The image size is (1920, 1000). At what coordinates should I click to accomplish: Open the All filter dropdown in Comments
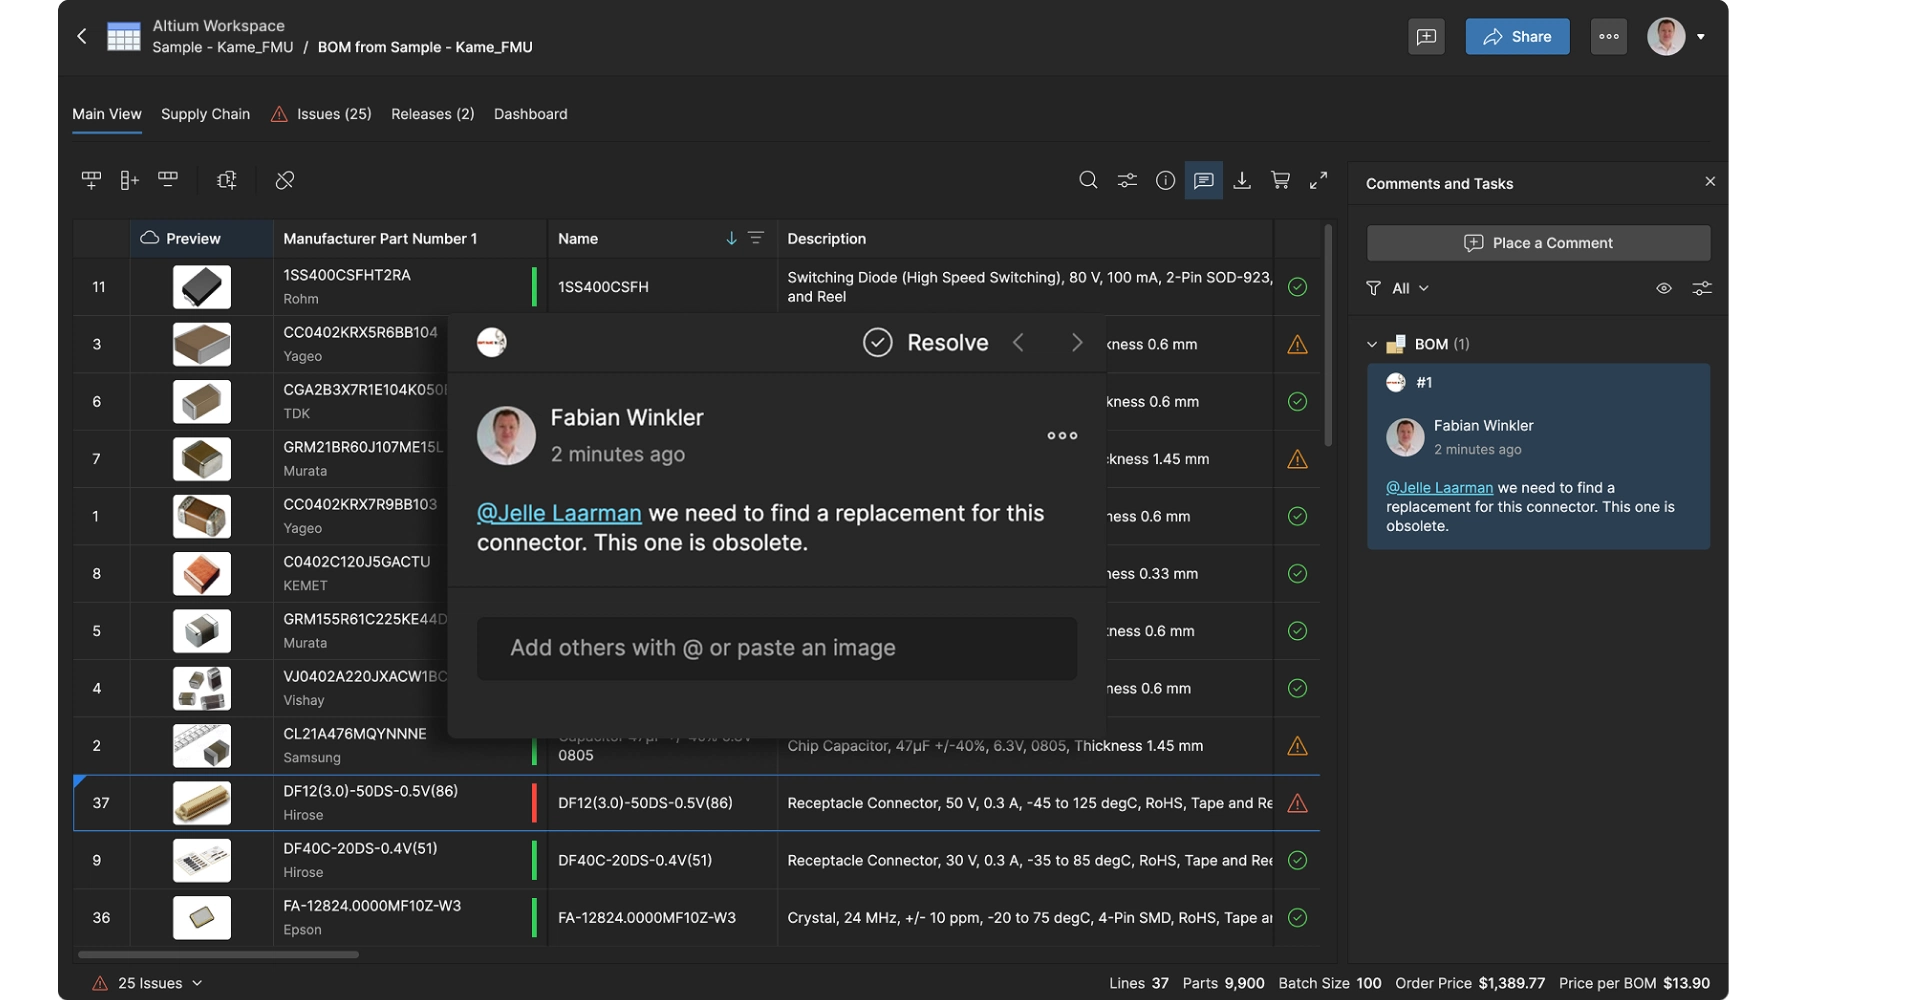point(1398,288)
